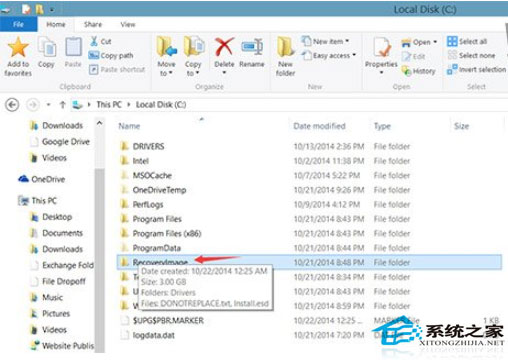Click Select none in the ribbon
This screenshot has width=508, height=360.
click(x=471, y=55)
